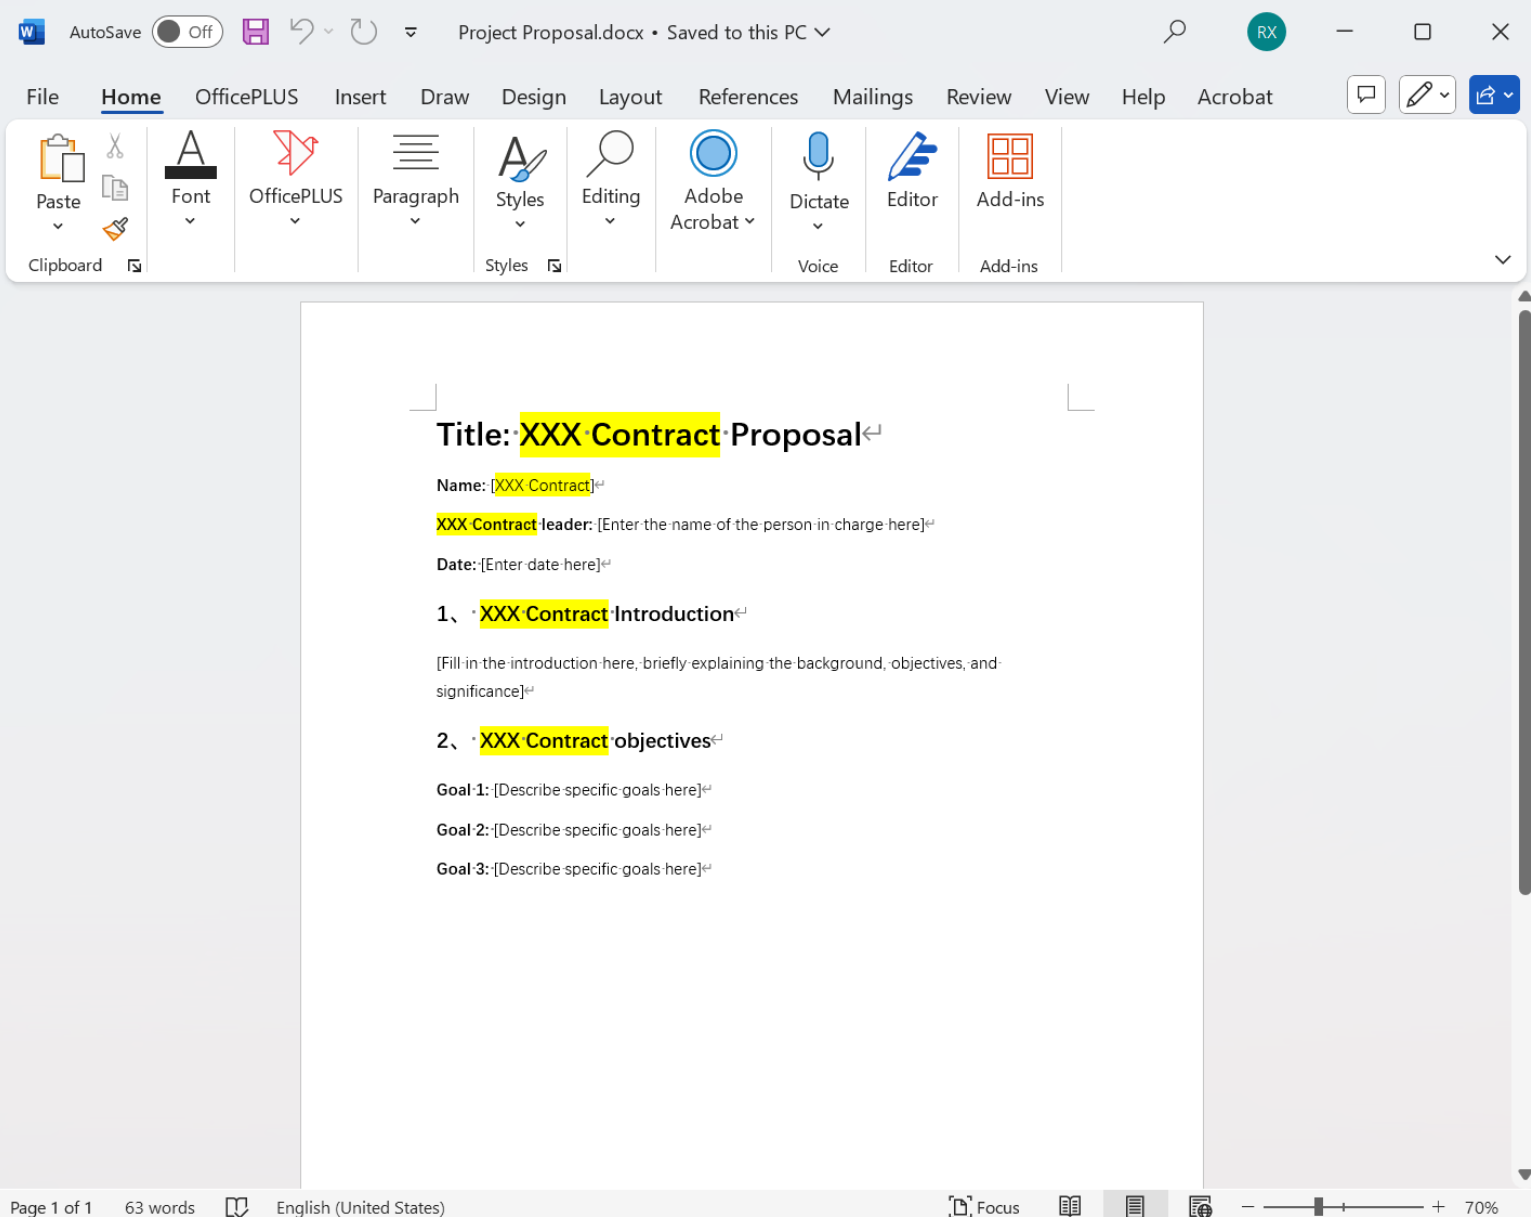1531x1217 pixels.
Task: Click the Save icon in title bar
Action: [x=256, y=32]
